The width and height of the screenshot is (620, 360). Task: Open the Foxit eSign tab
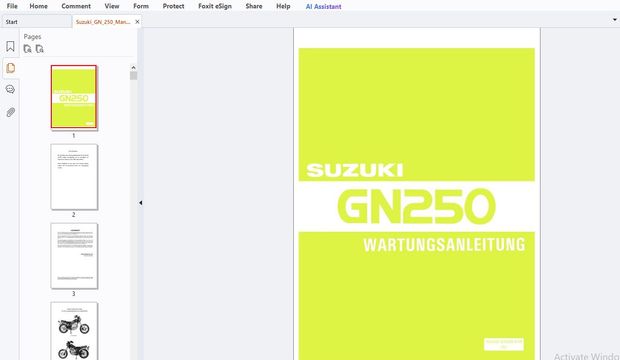point(215,6)
